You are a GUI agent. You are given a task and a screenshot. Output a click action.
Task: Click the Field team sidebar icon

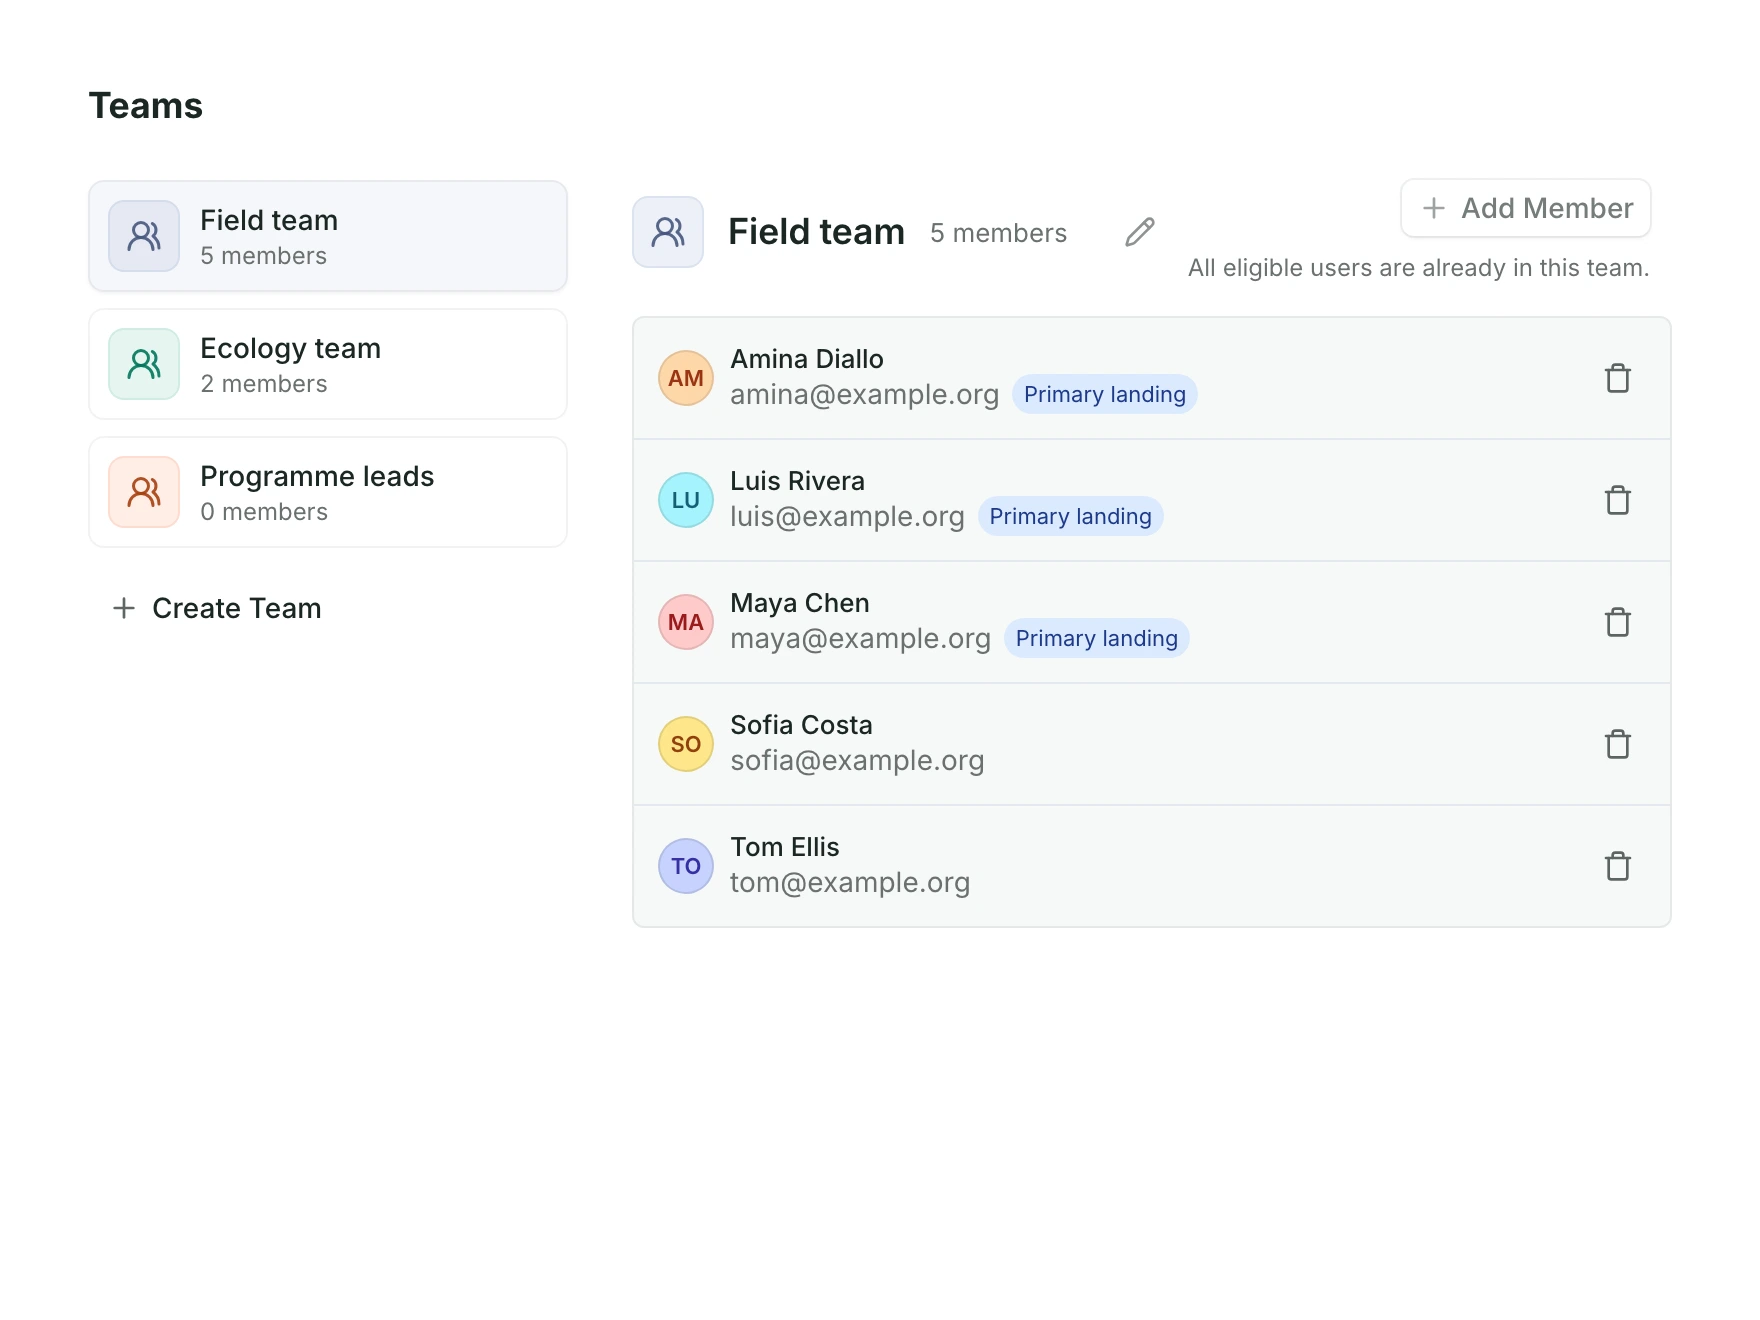(x=144, y=236)
